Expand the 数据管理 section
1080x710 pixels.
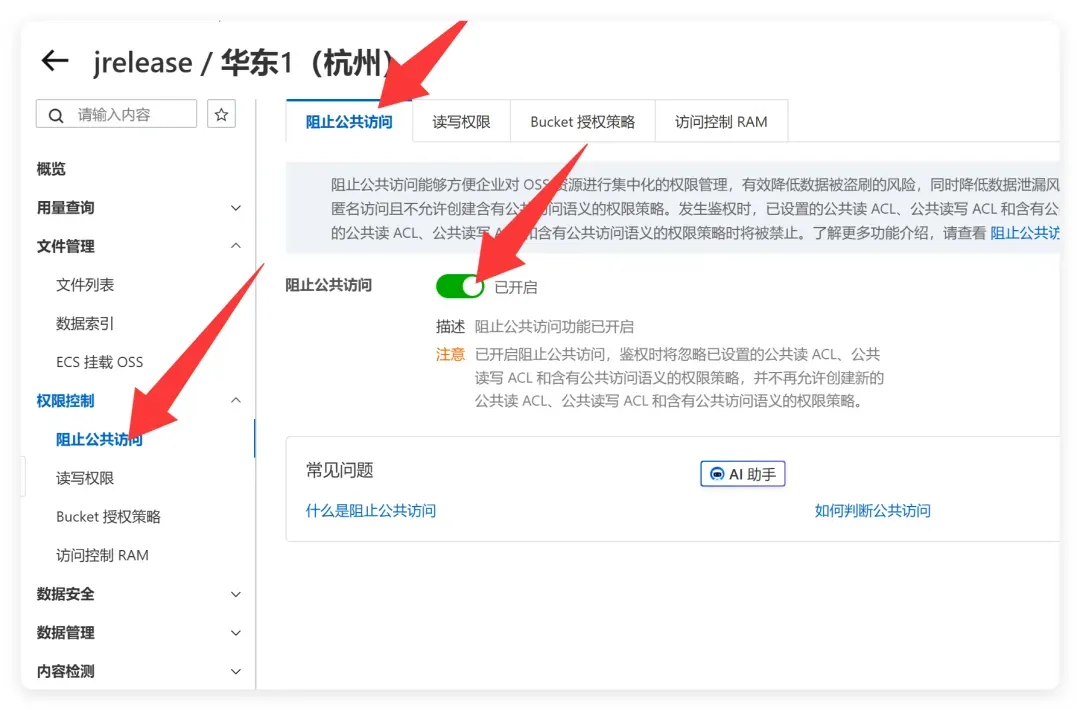click(236, 633)
